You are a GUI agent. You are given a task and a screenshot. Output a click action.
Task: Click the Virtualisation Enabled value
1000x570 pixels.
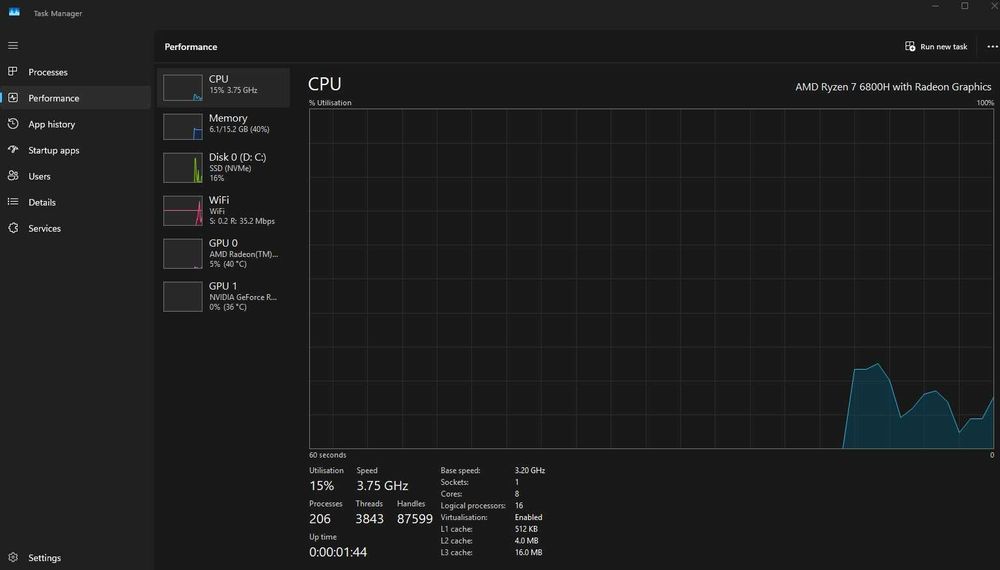[x=529, y=517]
